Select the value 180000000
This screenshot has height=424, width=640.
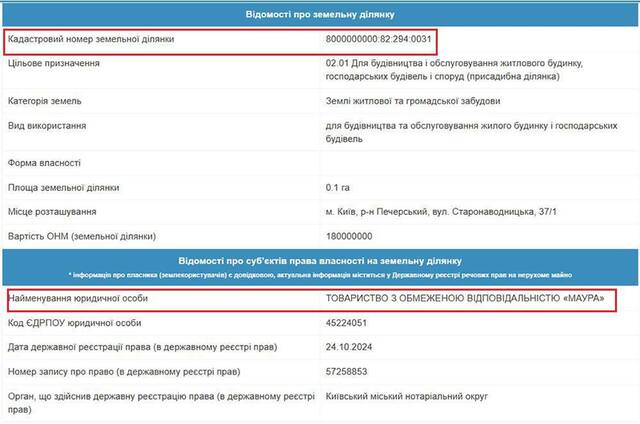coord(349,236)
